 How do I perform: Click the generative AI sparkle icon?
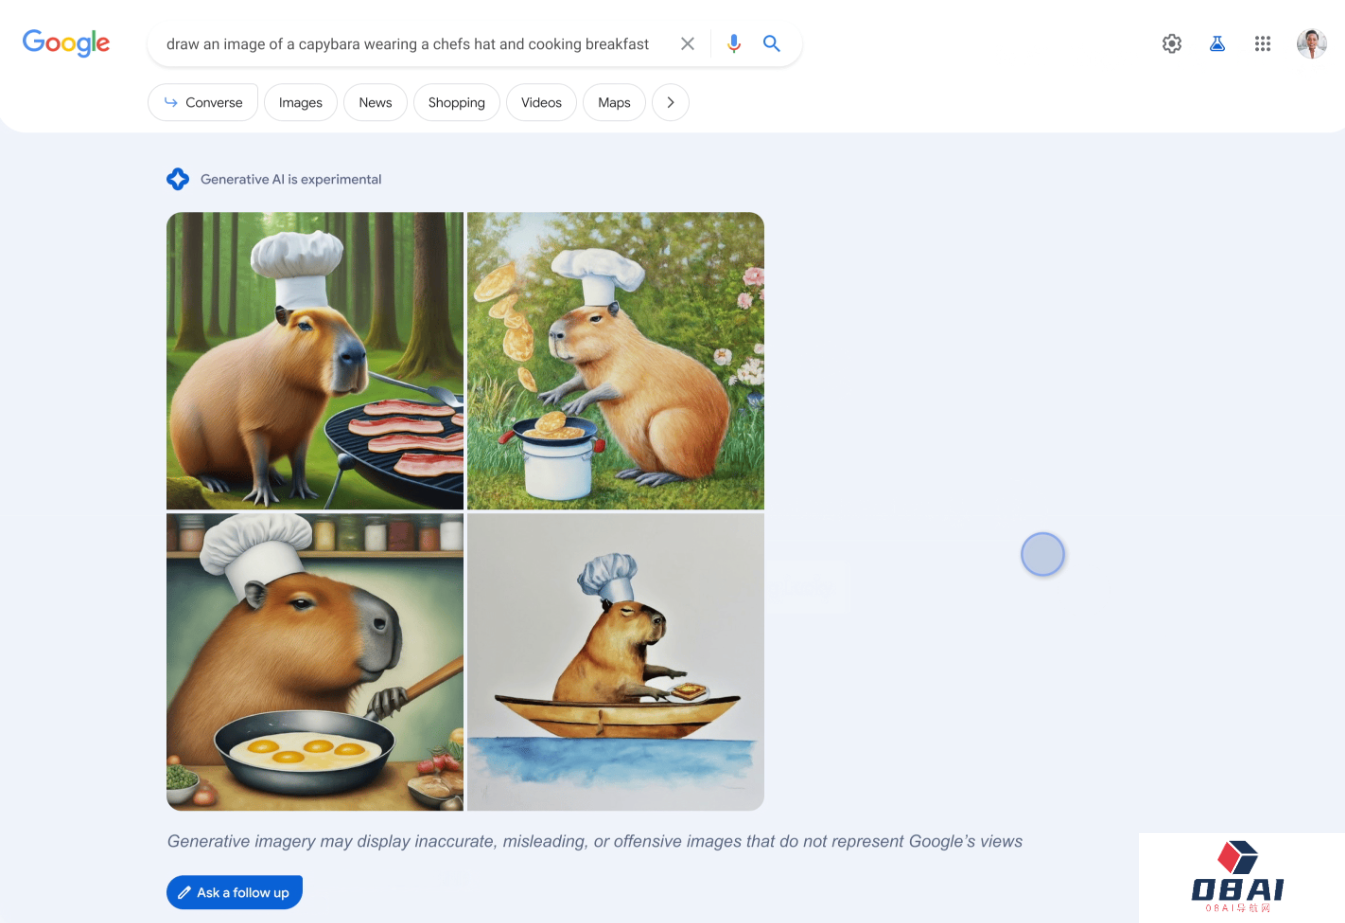tap(178, 179)
